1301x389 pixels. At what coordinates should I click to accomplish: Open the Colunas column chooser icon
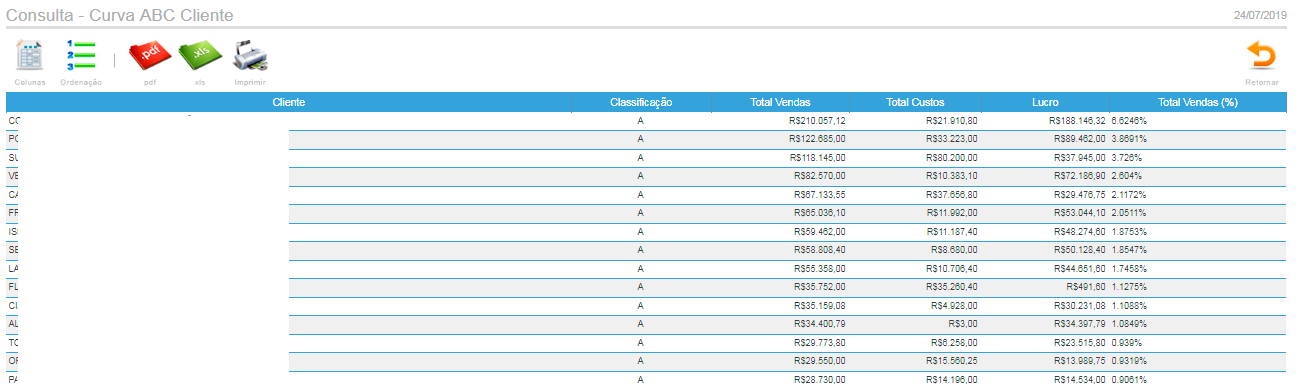click(30, 56)
